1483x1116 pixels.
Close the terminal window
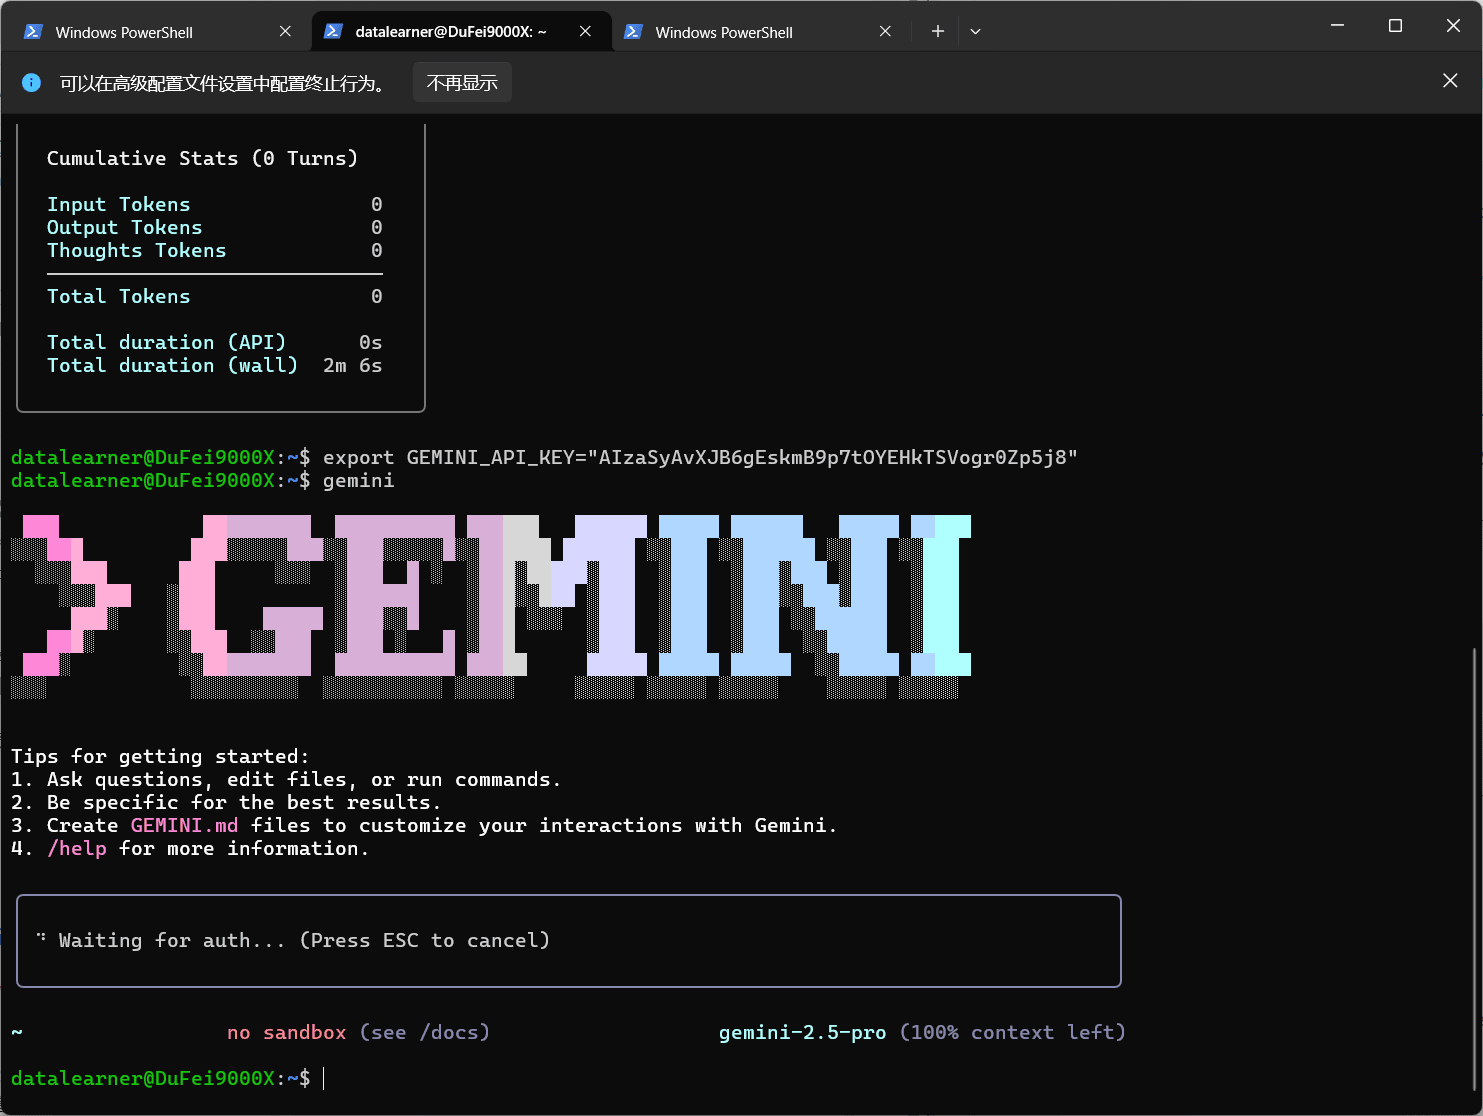pyautogui.click(x=1453, y=26)
